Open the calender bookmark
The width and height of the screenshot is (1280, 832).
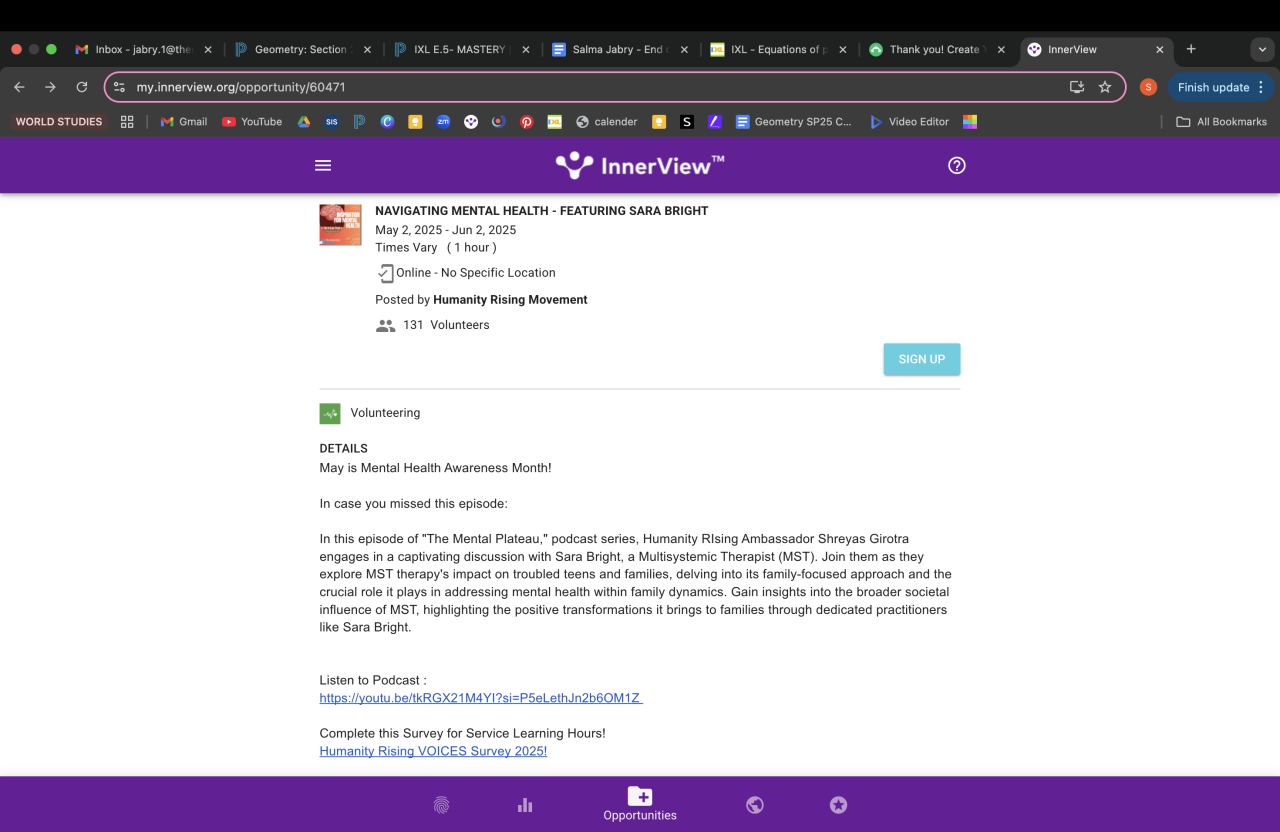pyautogui.click(x=607, y=122)
